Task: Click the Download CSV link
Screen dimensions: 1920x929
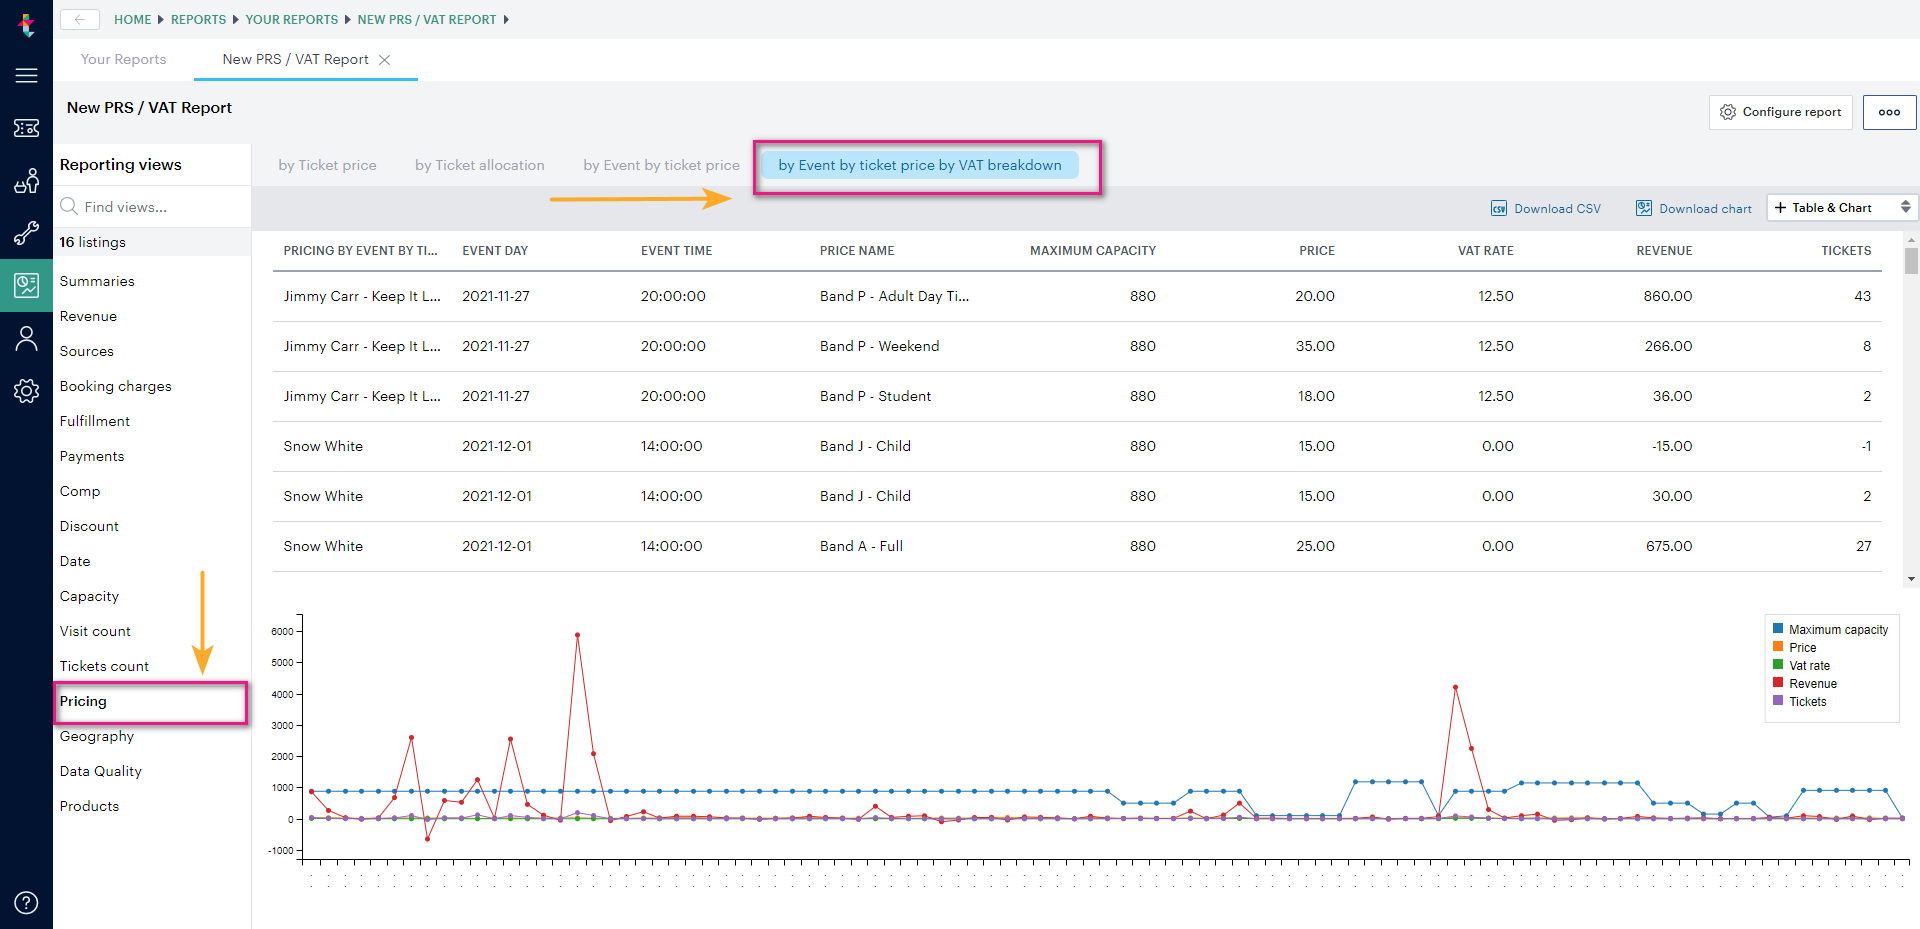Action: pos(1546,208)
